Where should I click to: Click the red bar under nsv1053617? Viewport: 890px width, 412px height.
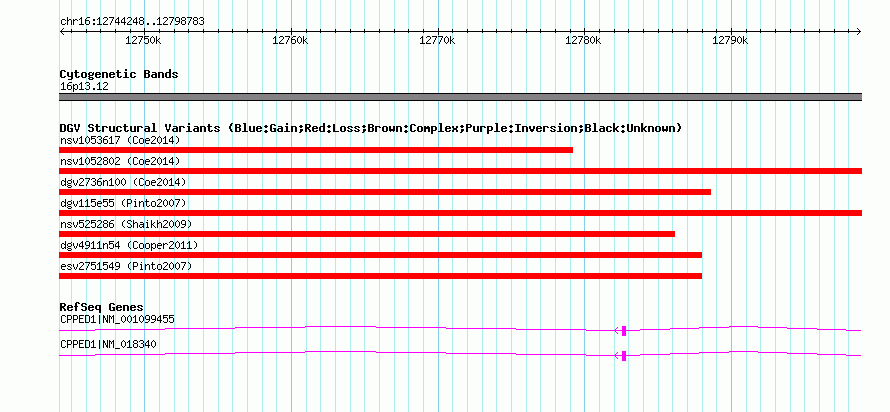(316, 150)
